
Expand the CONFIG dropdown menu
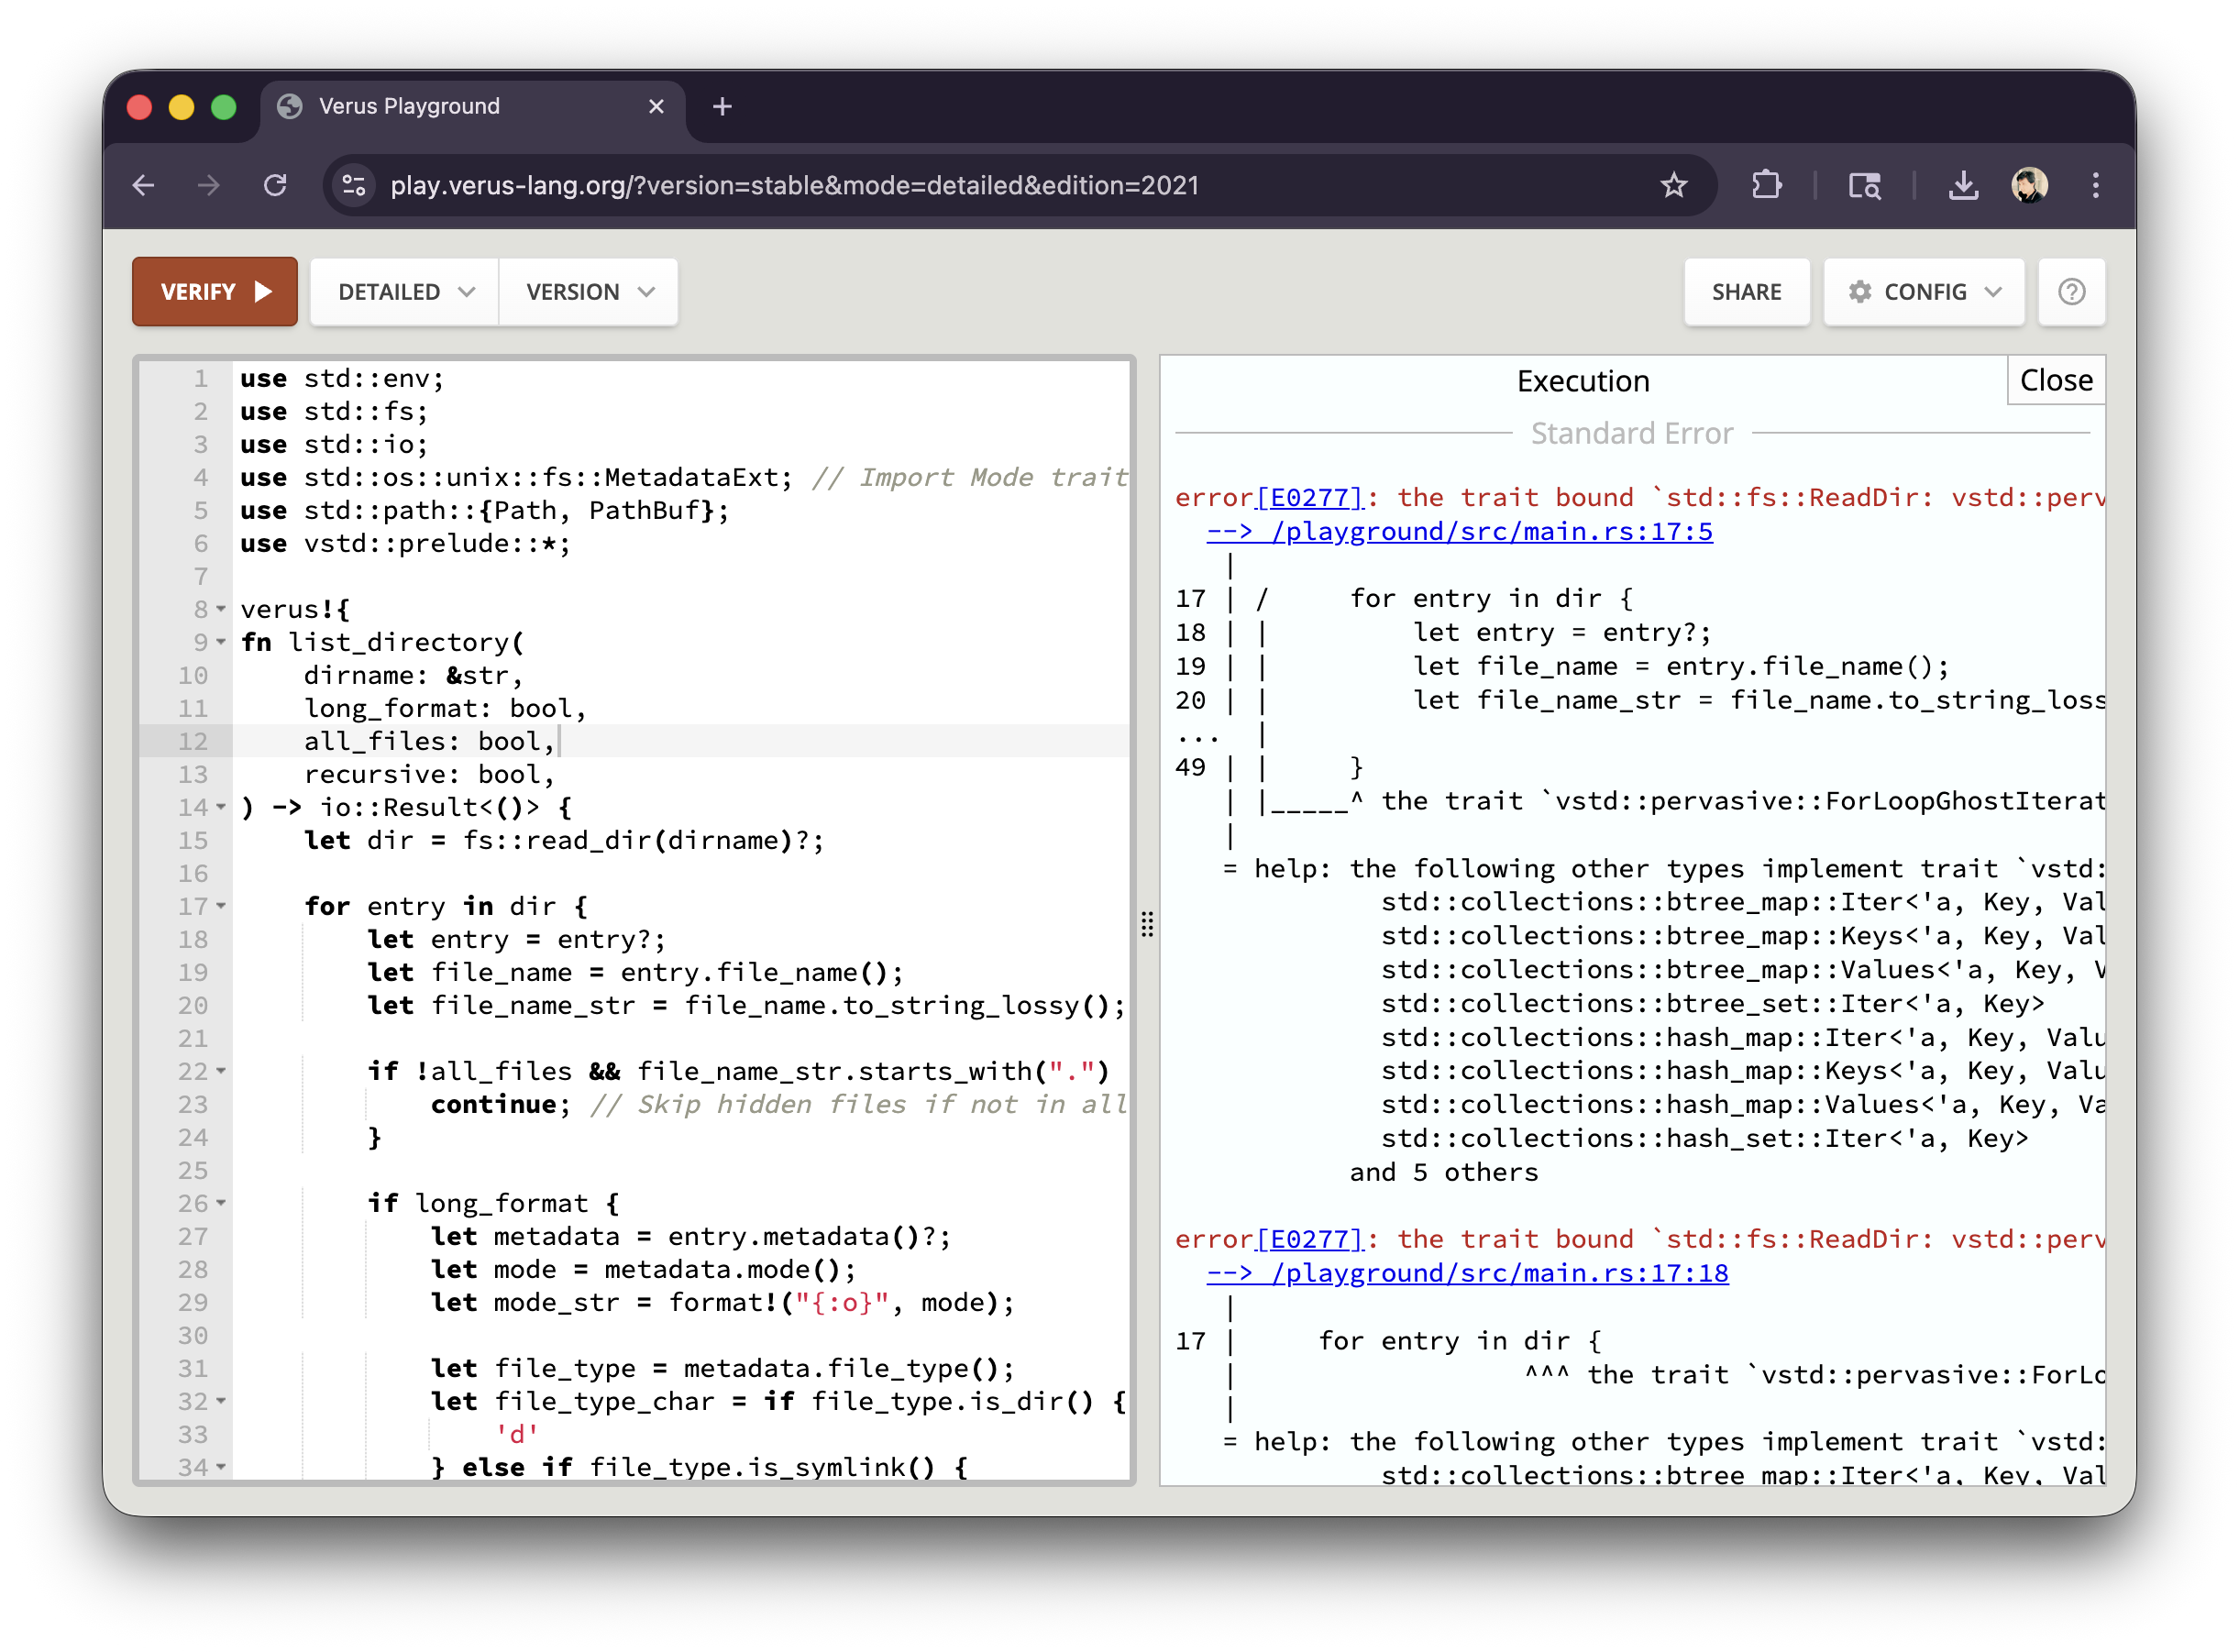pos(1923,292)
